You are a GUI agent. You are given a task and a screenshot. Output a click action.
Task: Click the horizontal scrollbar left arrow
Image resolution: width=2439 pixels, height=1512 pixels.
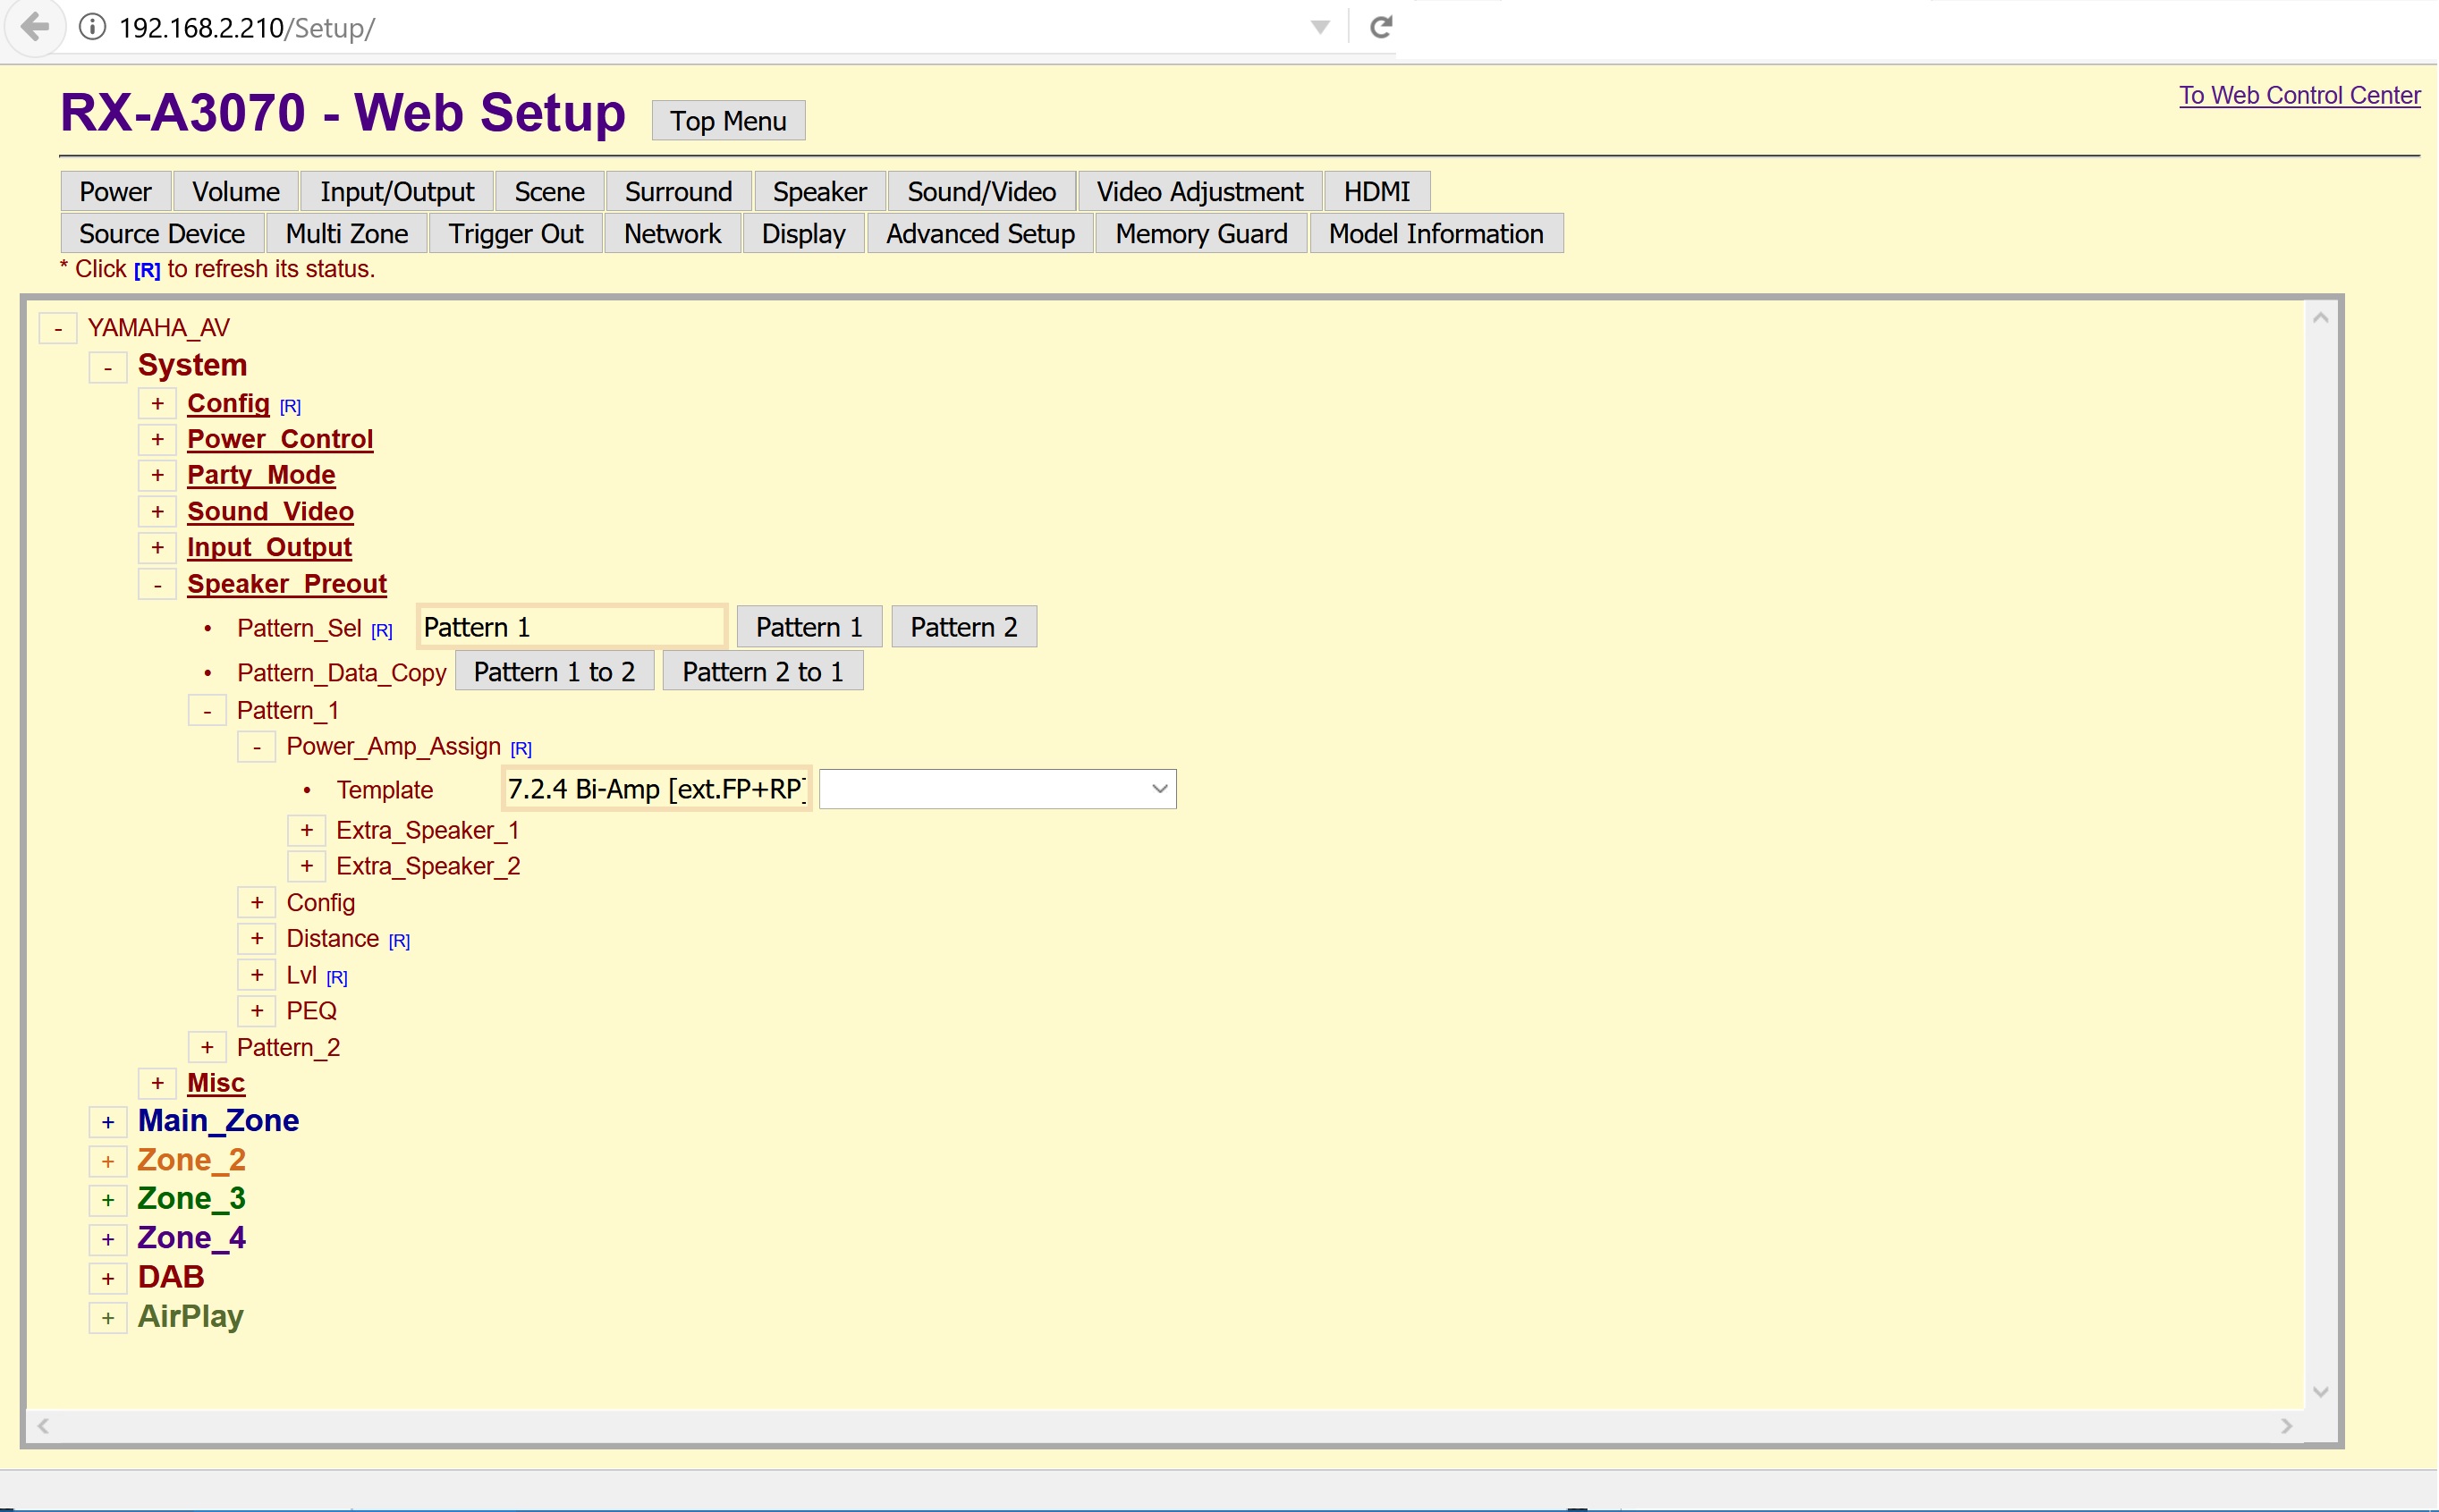click(x=43, y=1426)
